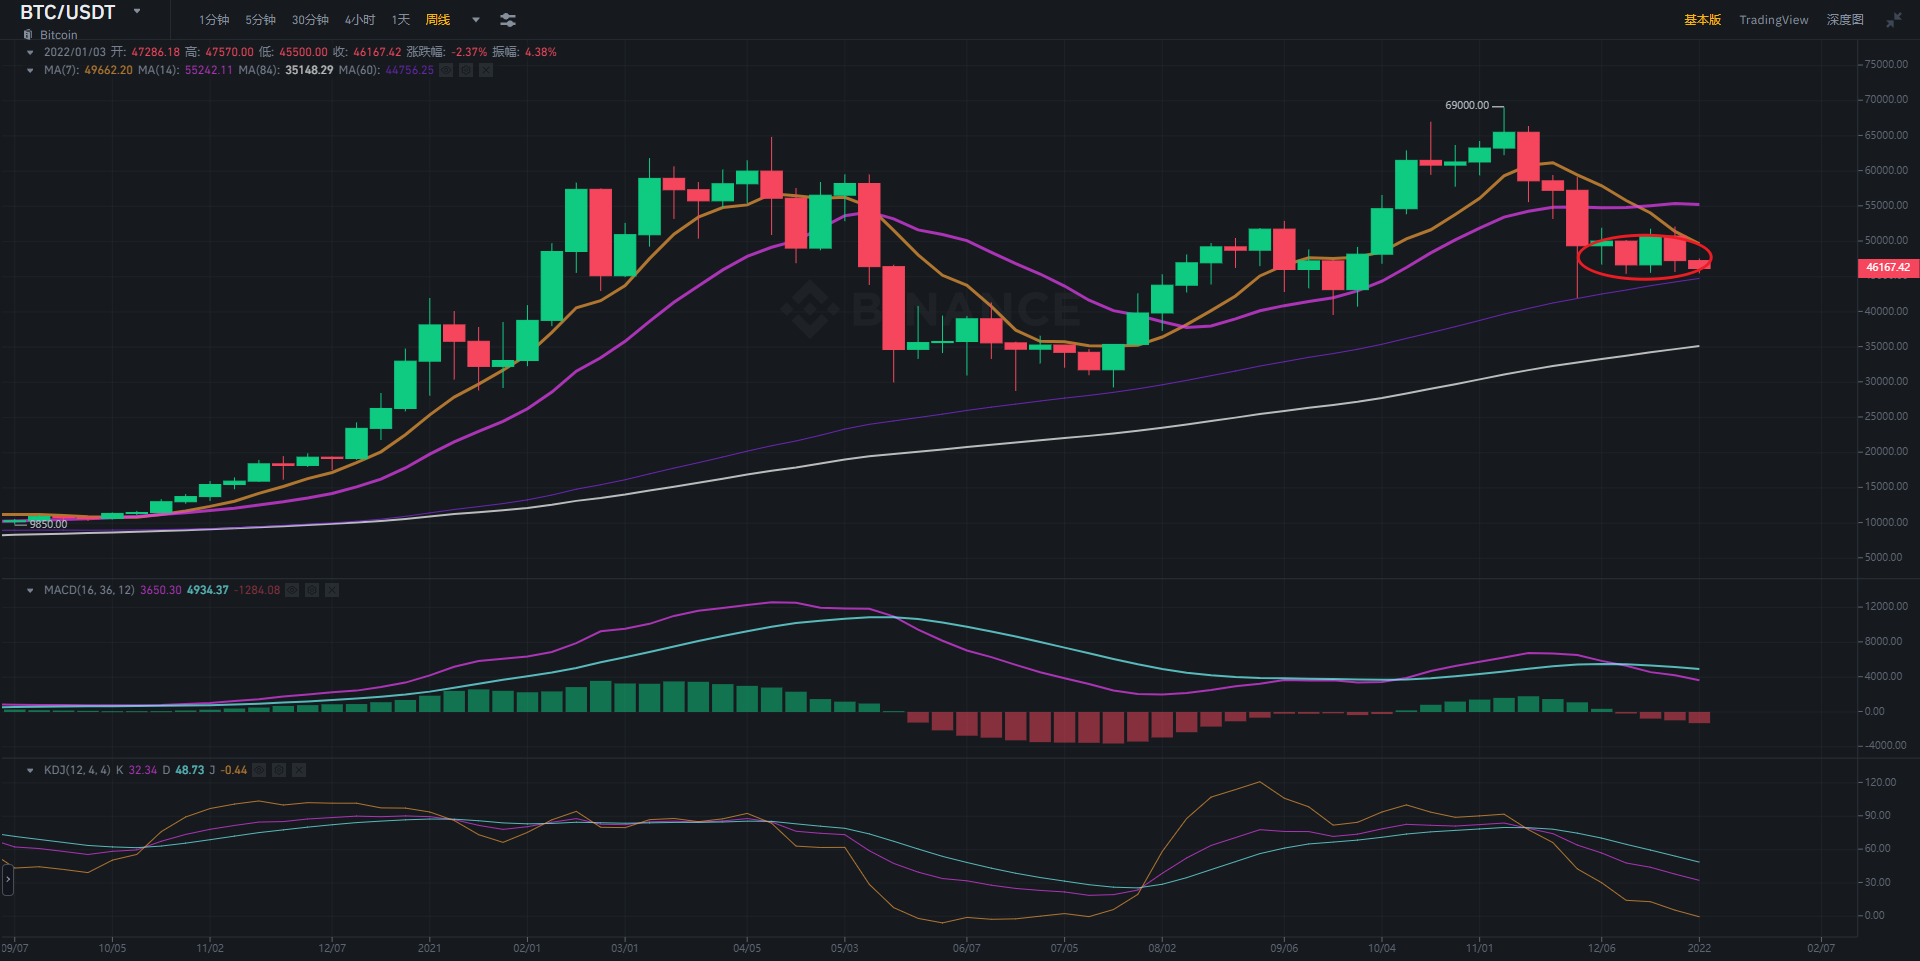Click the left edge panel expand handle
The width and height of the screenshot is (1920, 961).
(8, 879)
